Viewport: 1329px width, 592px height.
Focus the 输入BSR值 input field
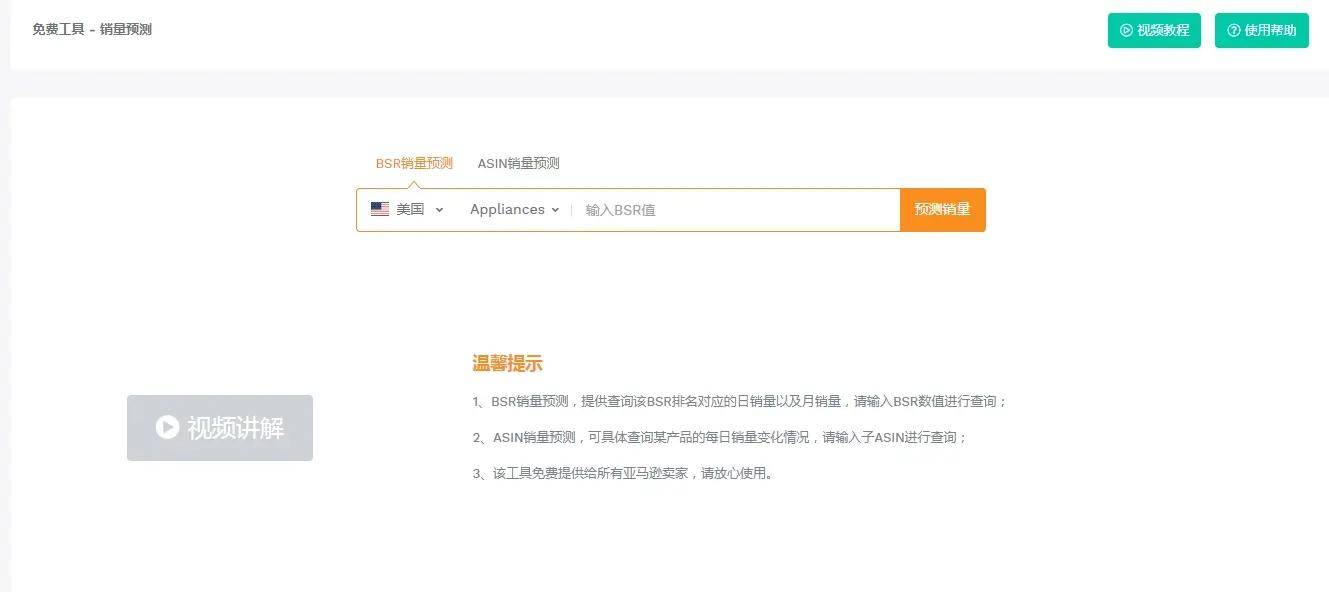(737, 210)
